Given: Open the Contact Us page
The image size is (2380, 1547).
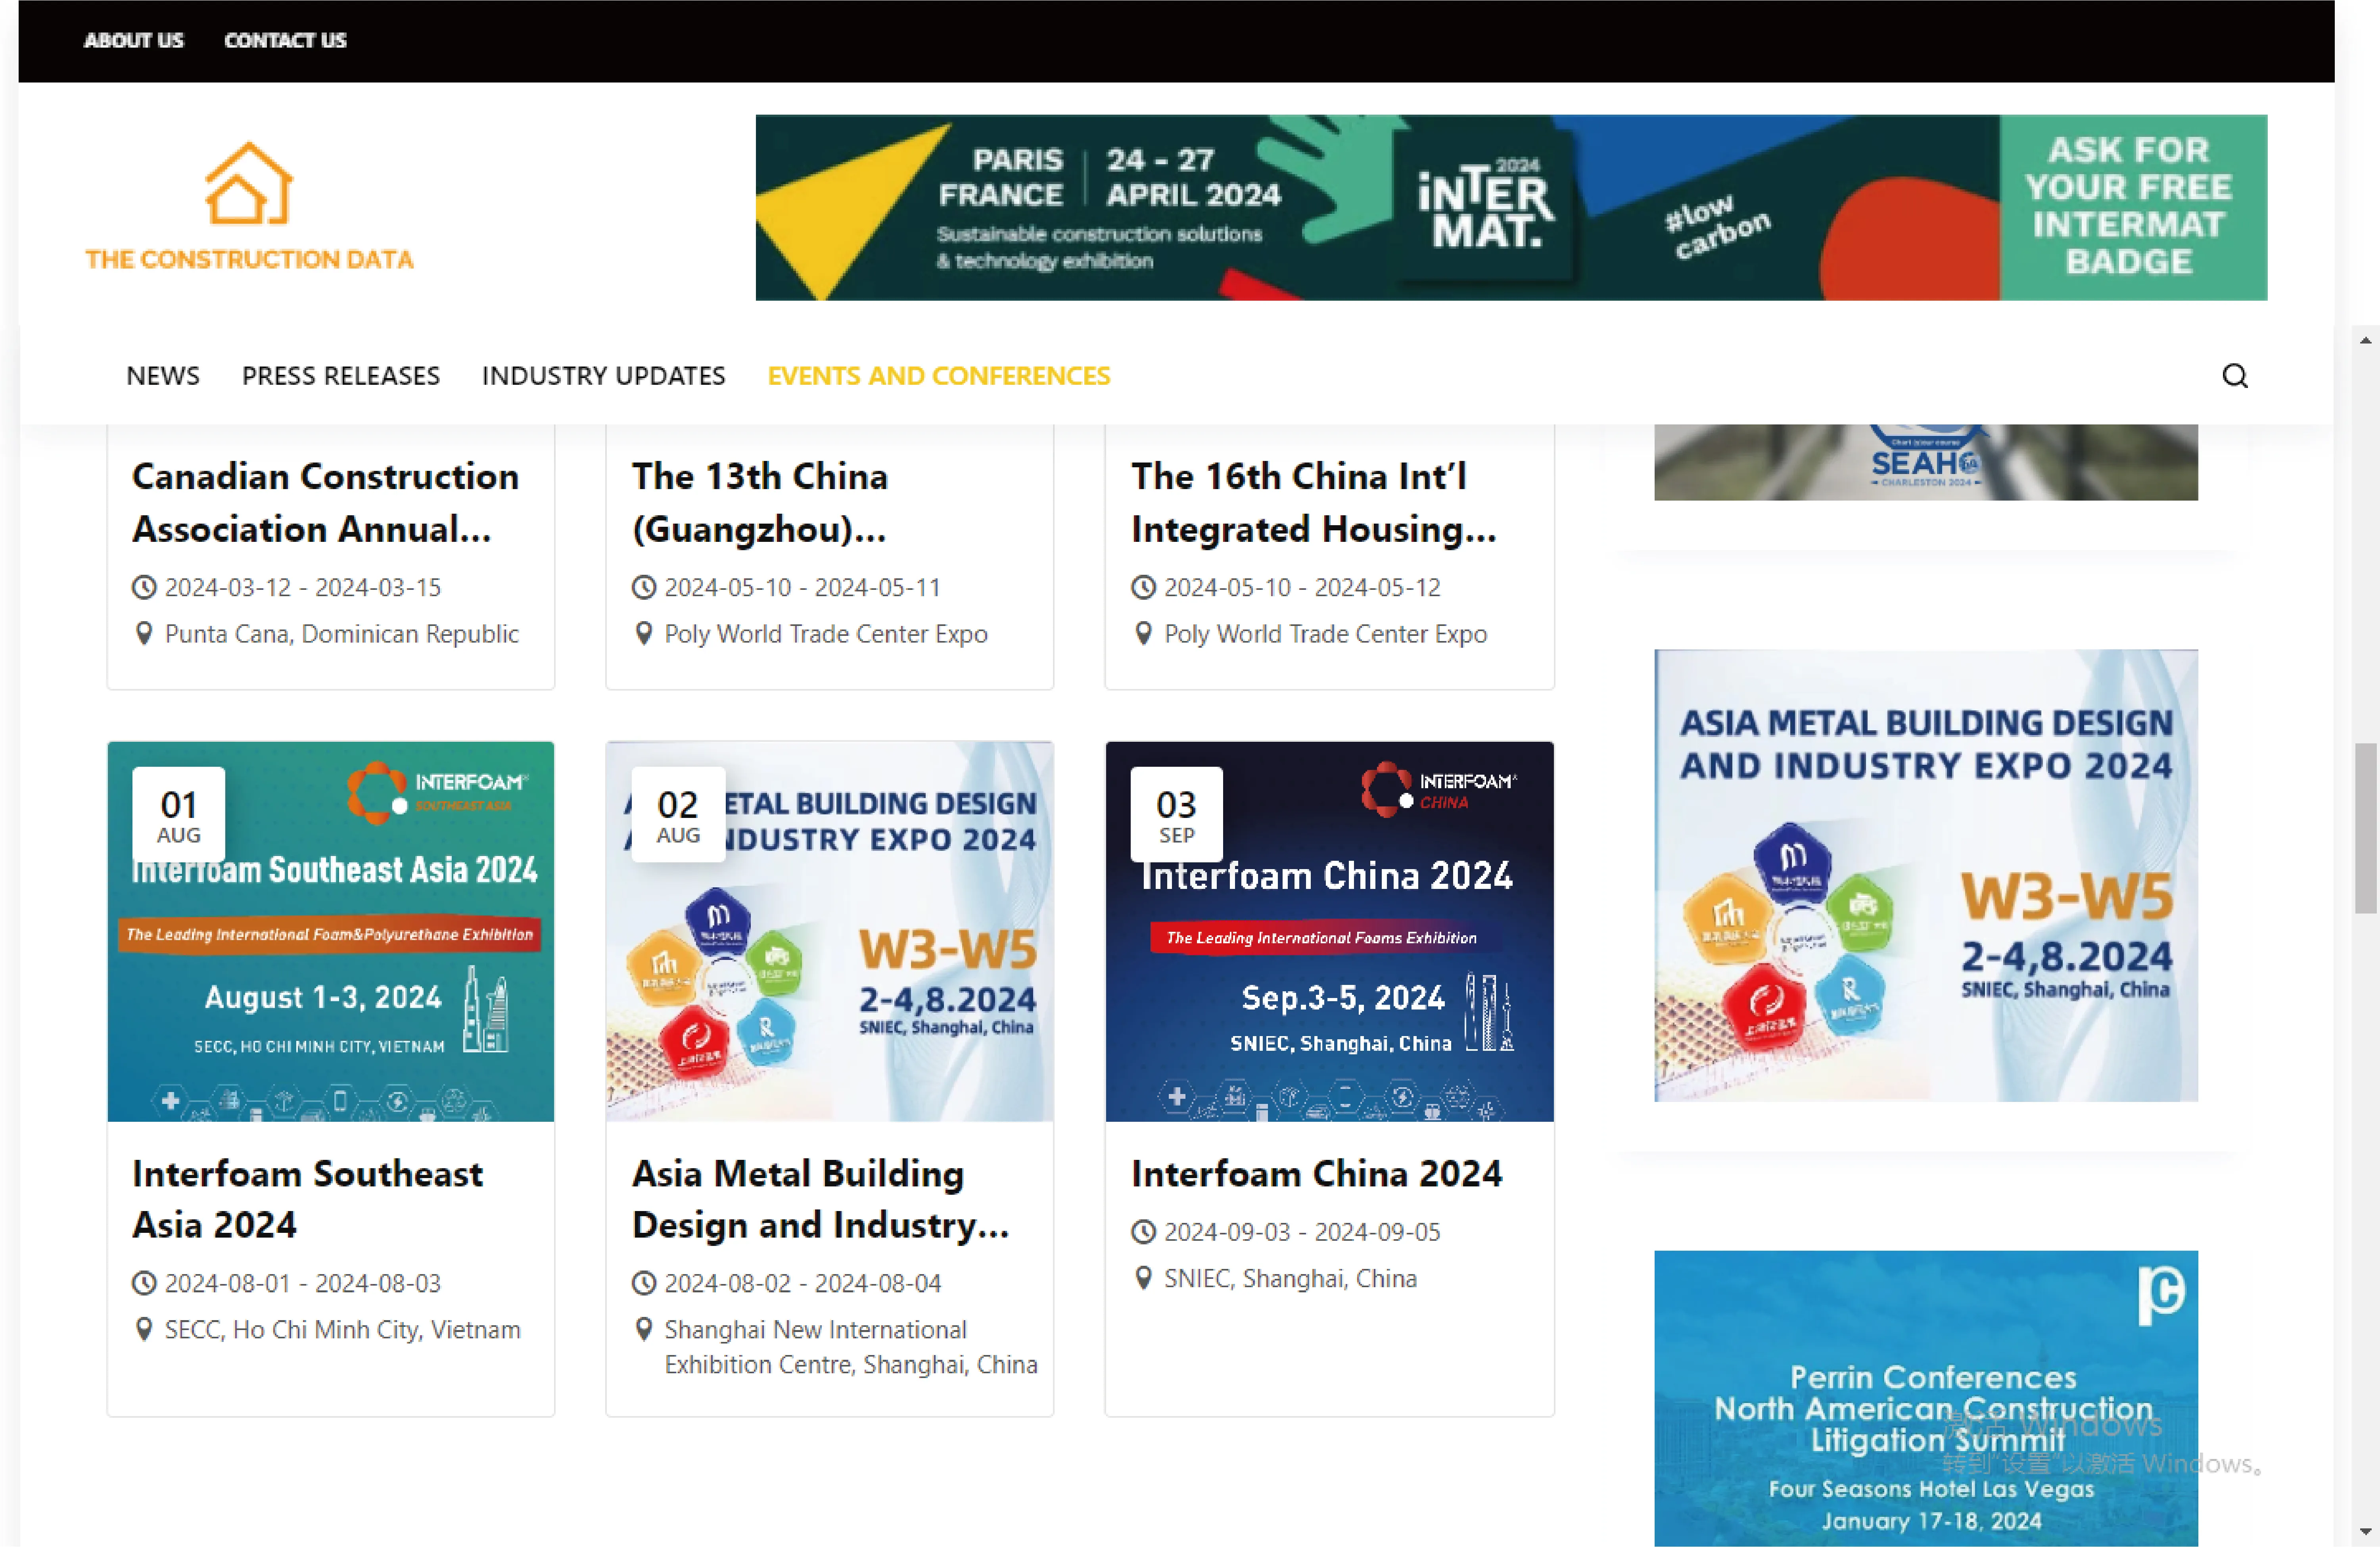Looking at the screenshot, I should coord(285,41).
